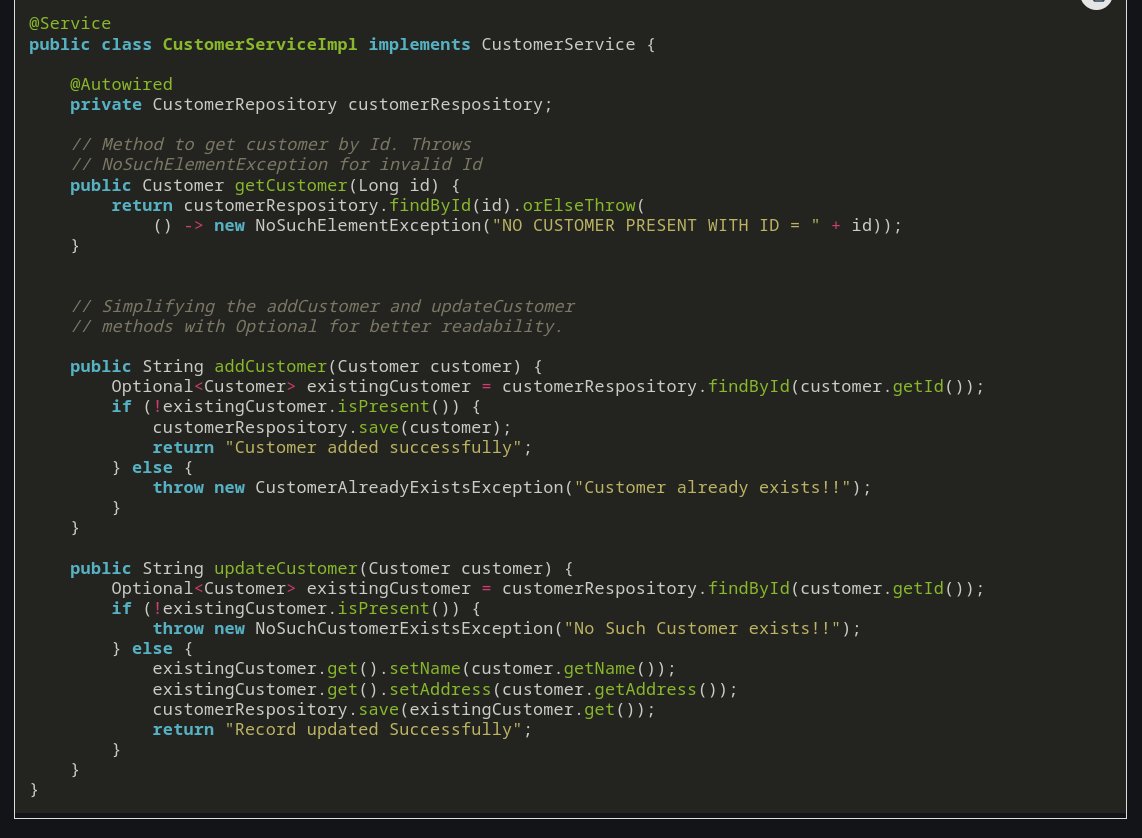Click the getCustomer method name
Screen dimensions: 1142x838
(x=291, y=186)
